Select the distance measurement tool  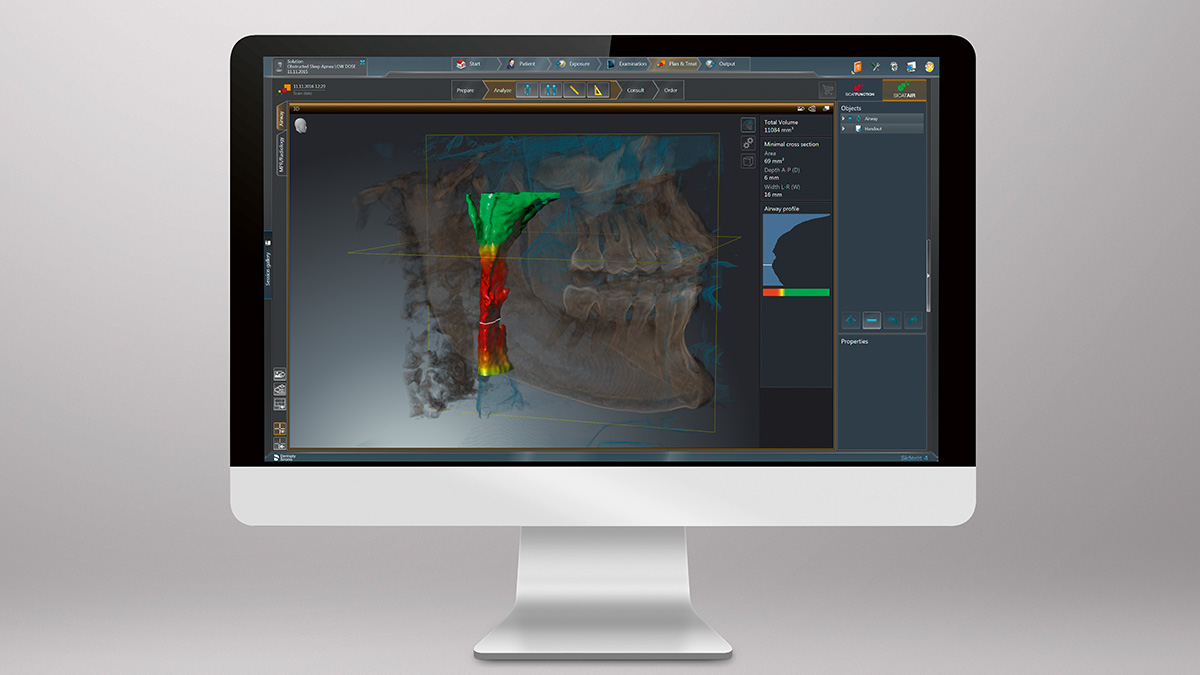[x=574, y=90]
